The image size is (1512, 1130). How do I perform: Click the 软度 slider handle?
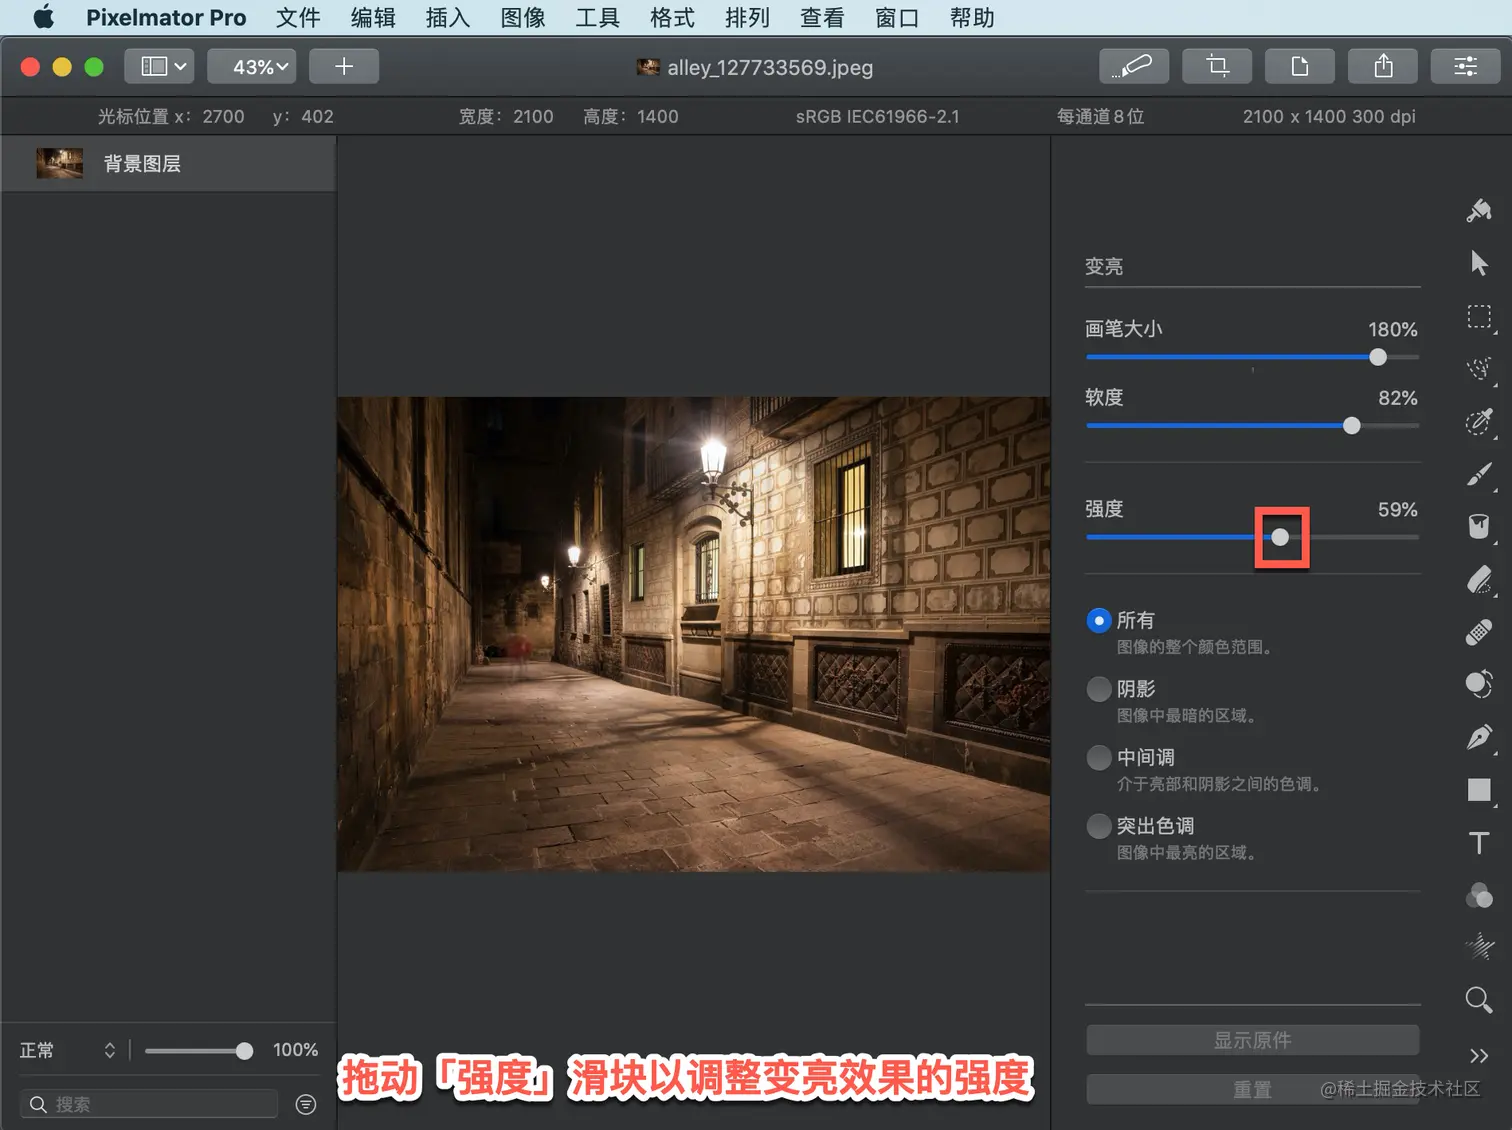[x=1352, y=426]
